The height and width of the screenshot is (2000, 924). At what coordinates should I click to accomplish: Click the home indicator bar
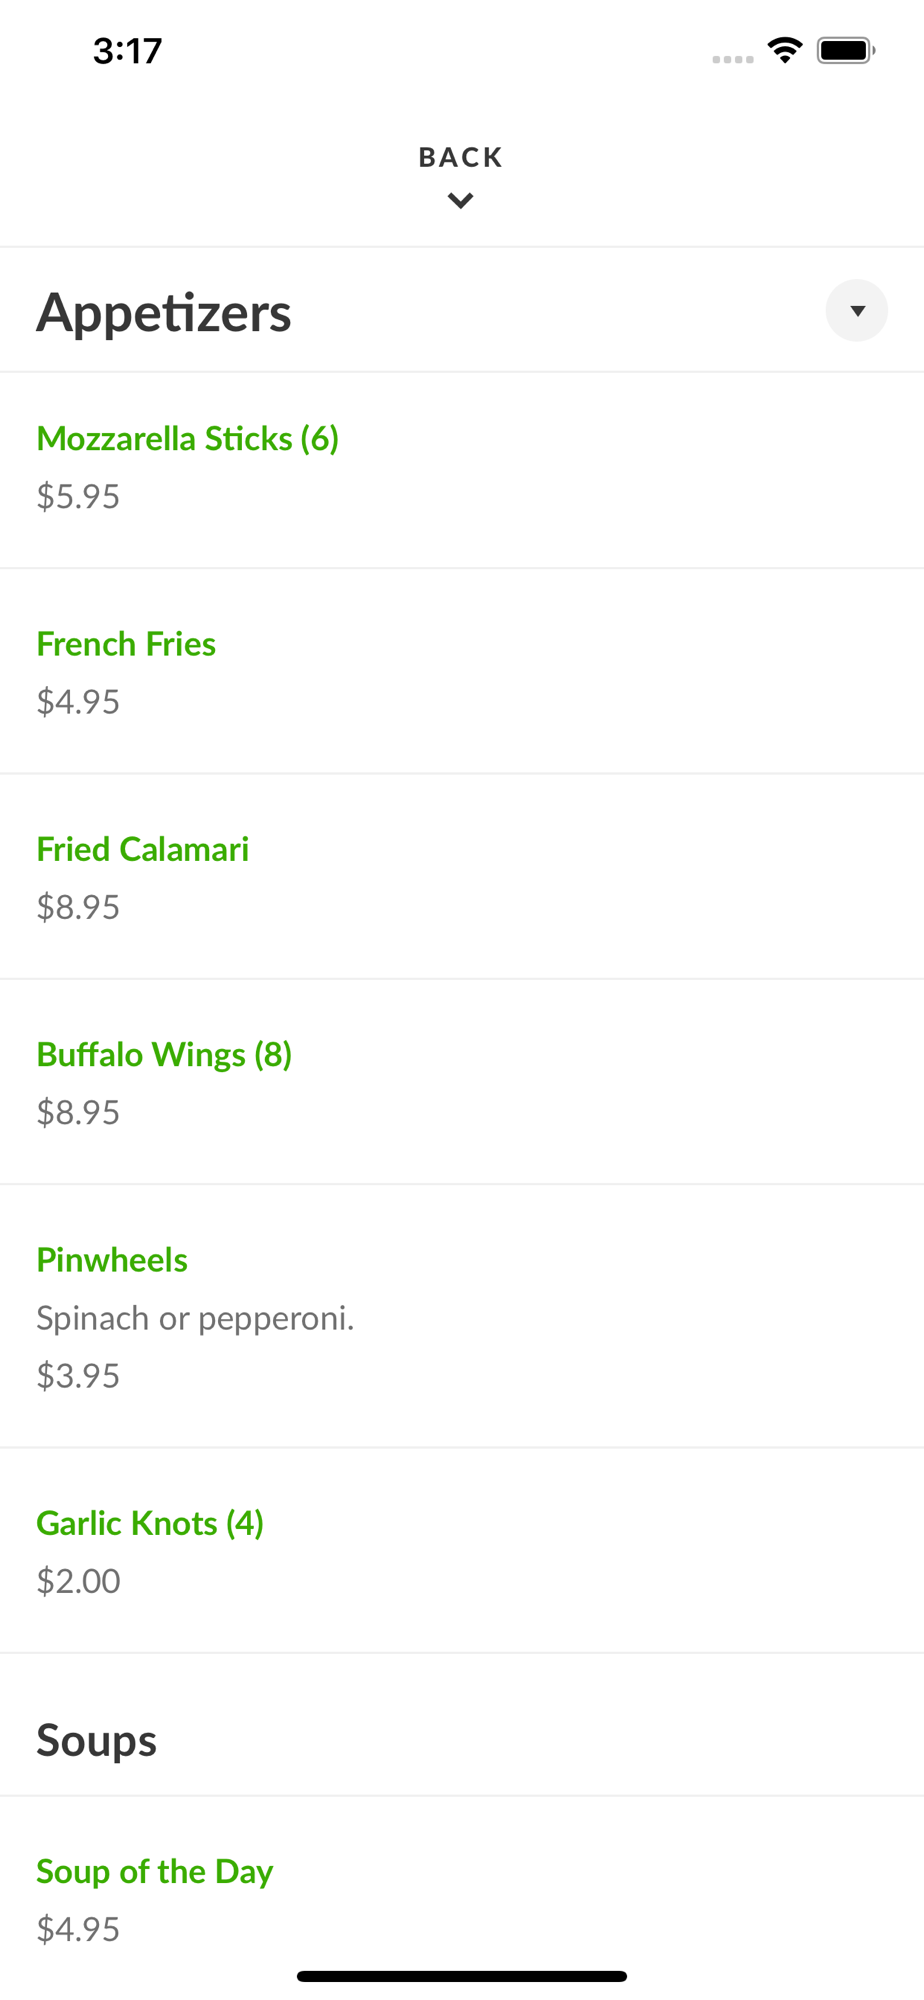[x=462, y=1976]
